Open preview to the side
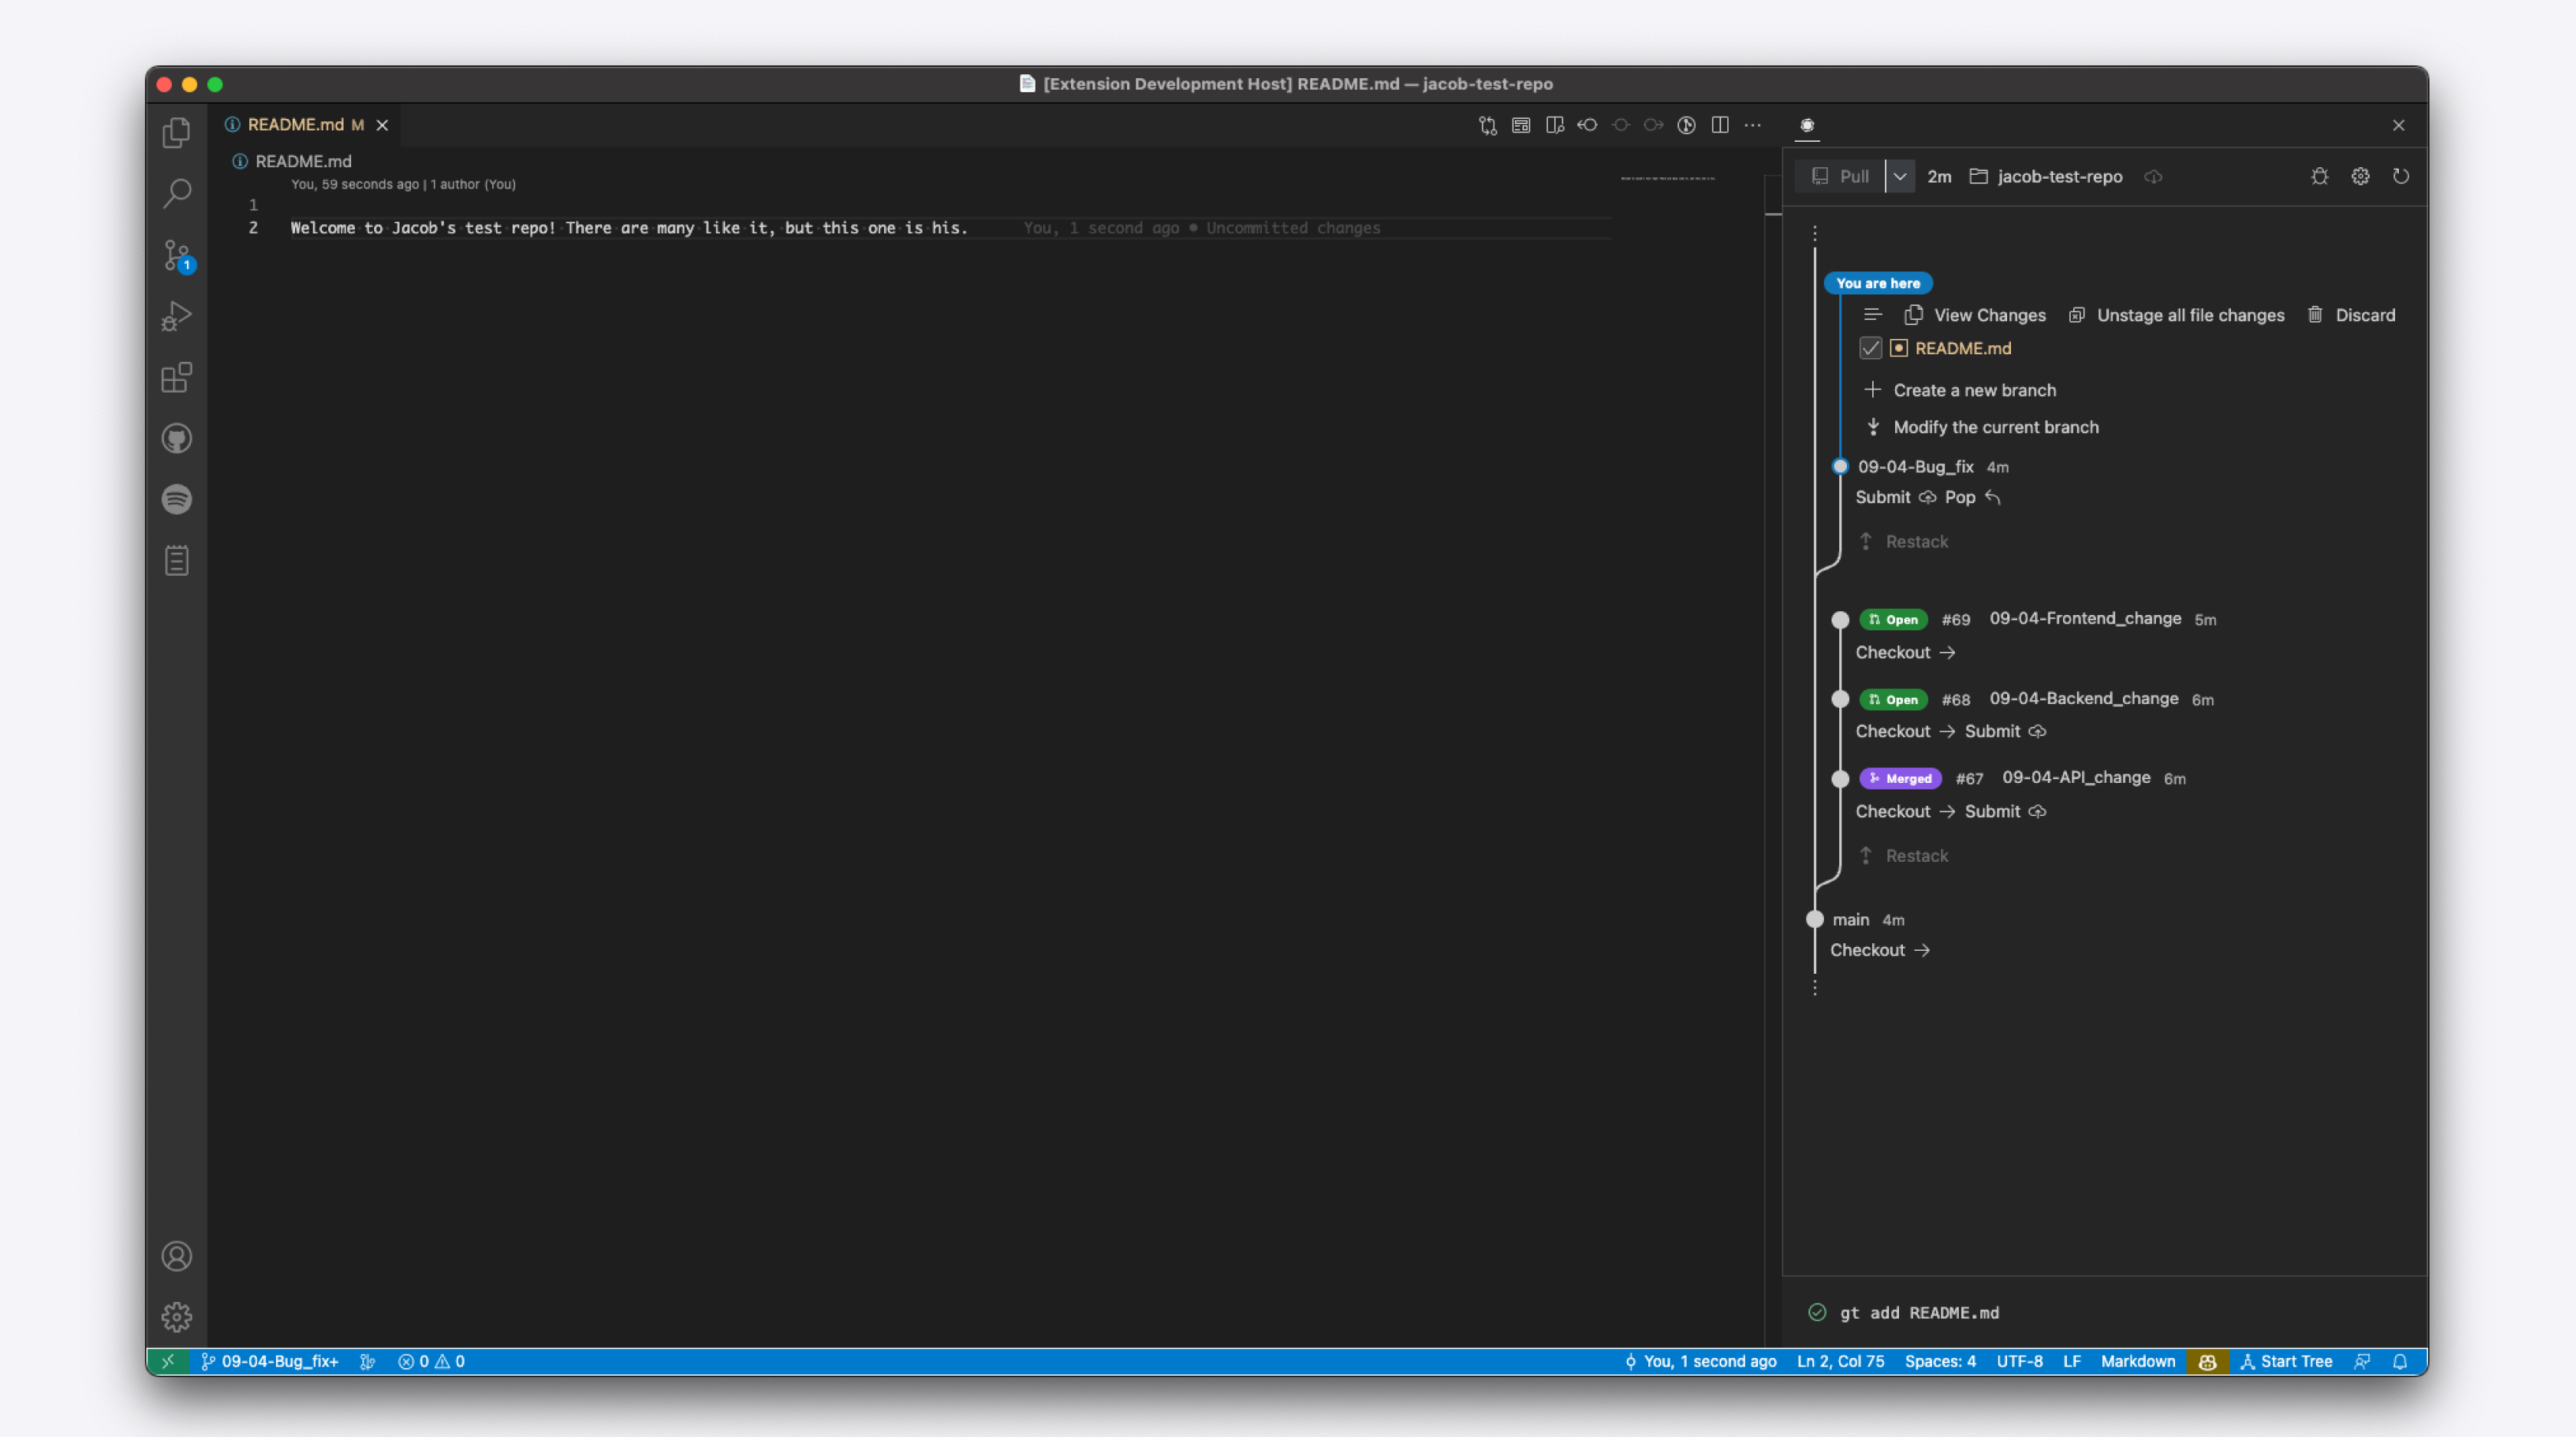Image resolution: width=2576 pixels, height=1437 pixels. 1554,125
